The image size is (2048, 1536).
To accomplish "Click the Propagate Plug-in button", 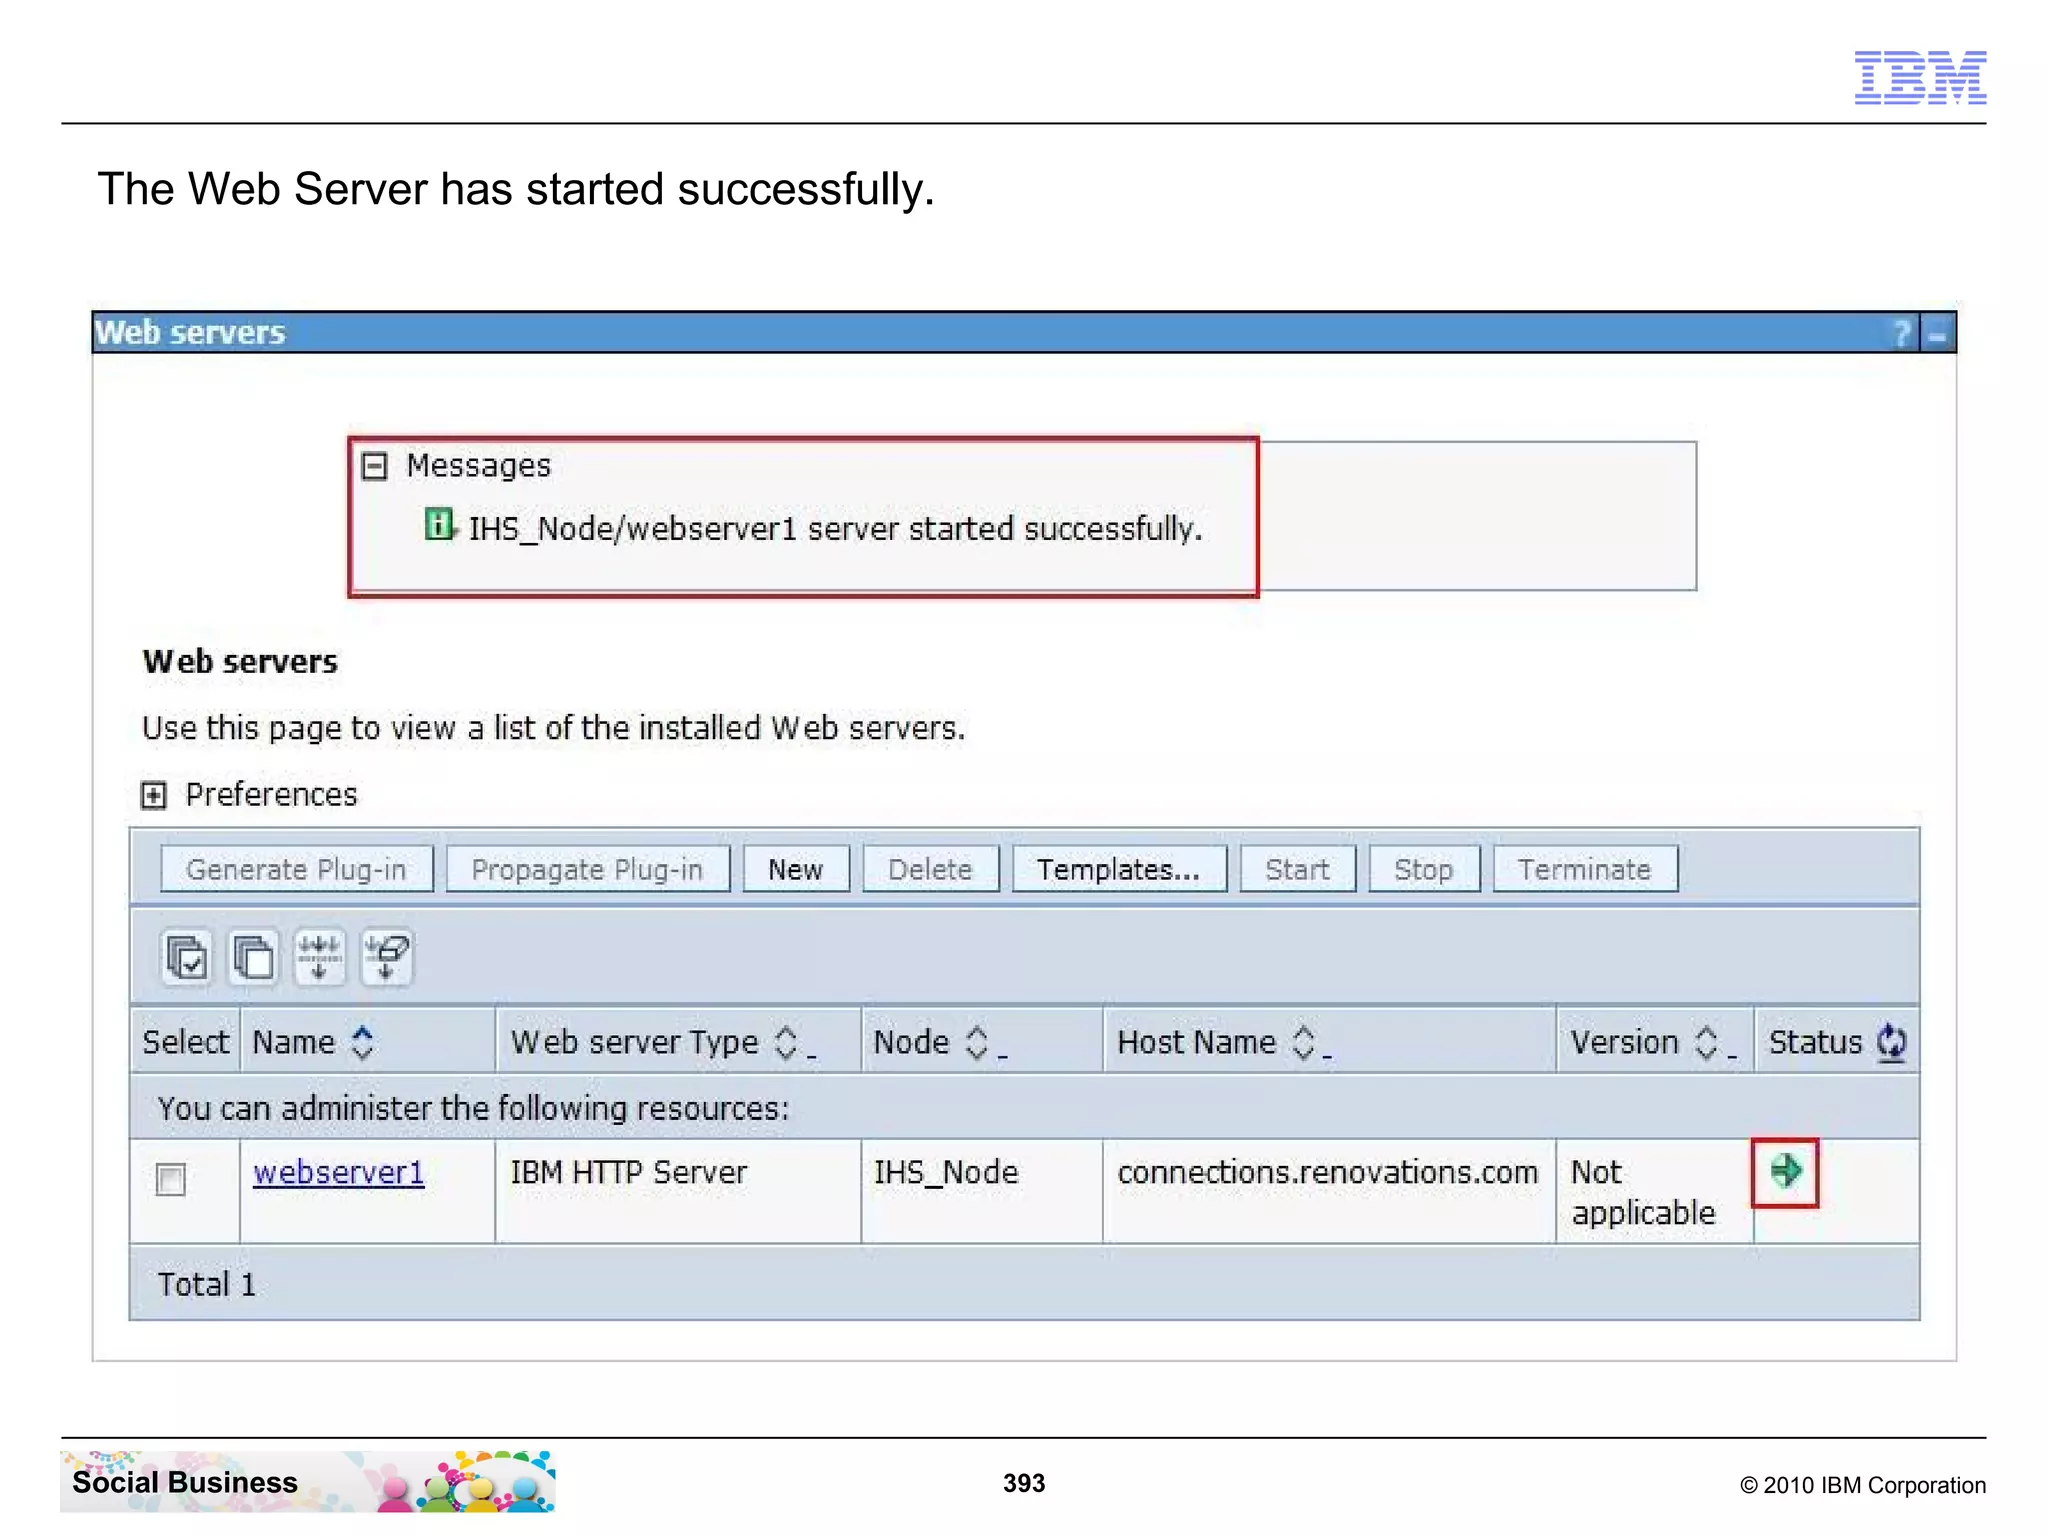I will tap(588, 869).
